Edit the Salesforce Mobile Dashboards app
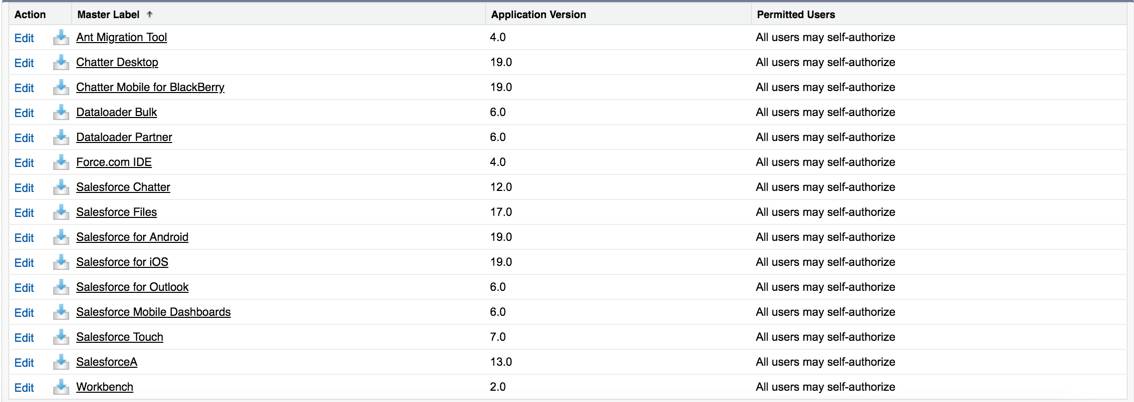The image size is (1134, 402). (x=24, y=312)
